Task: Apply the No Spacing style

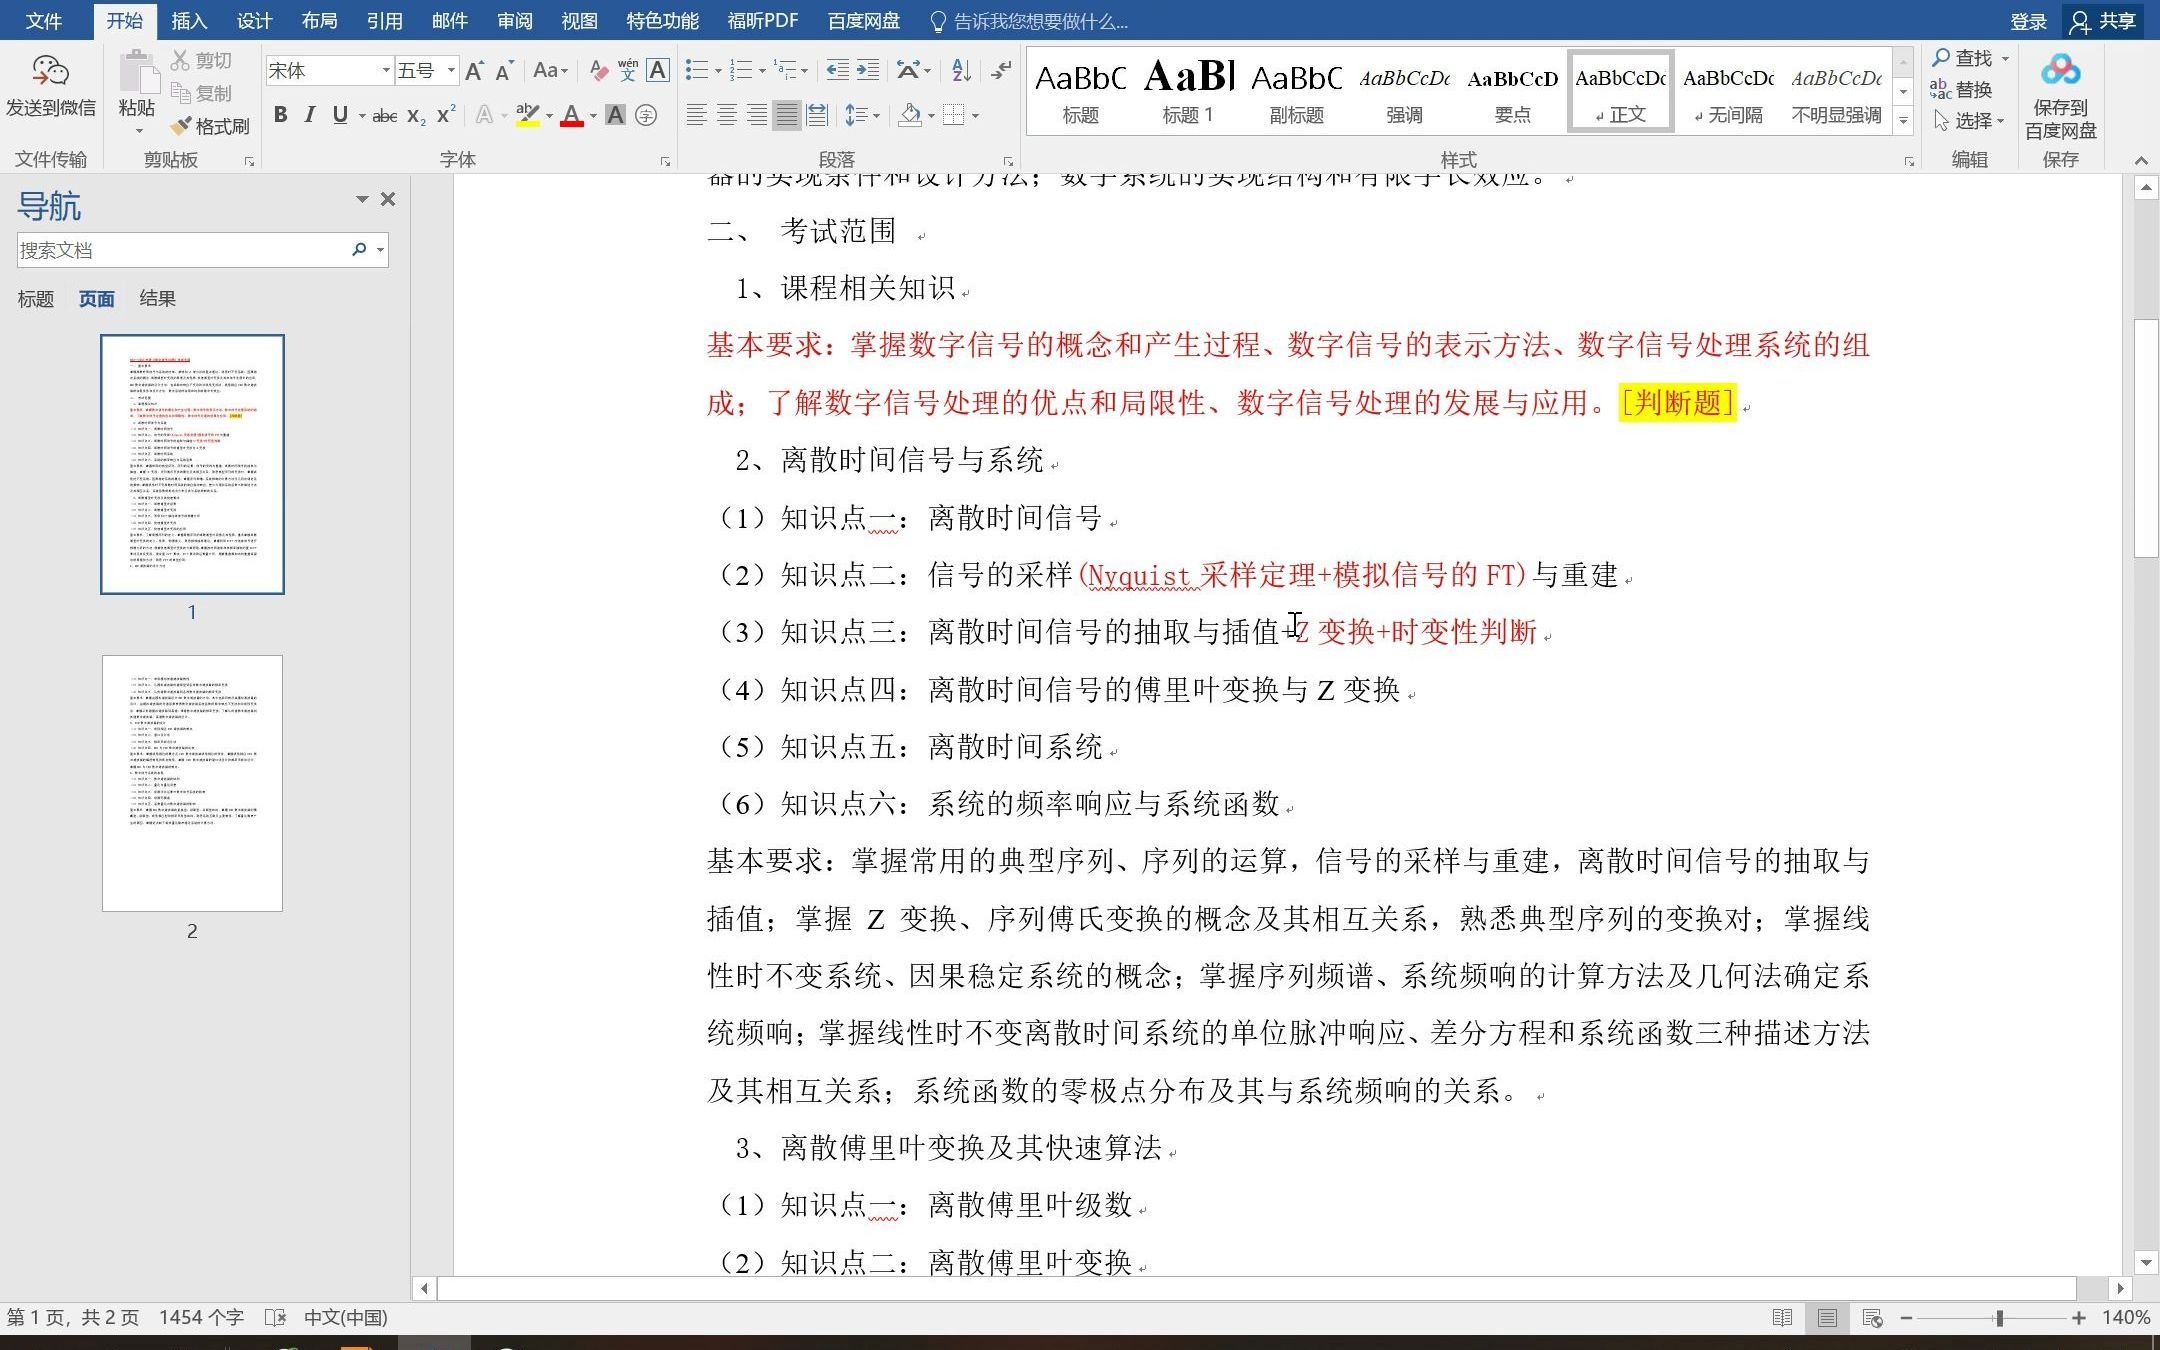Action: coord(1728,90)
